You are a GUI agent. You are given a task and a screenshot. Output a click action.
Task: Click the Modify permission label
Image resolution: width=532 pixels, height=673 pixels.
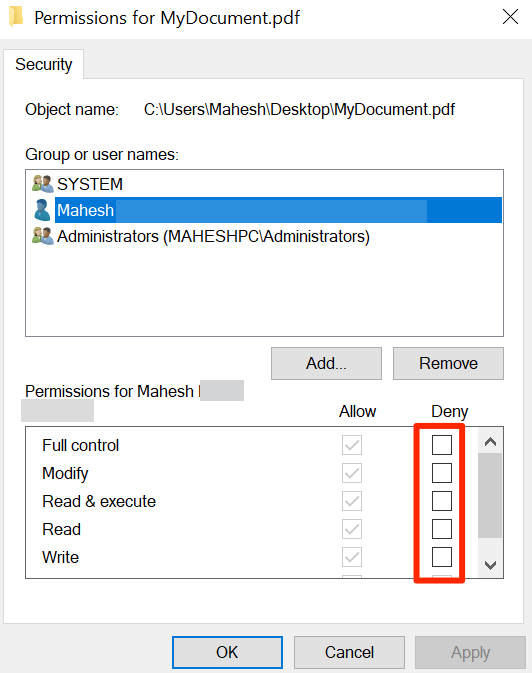pos(65,473)
